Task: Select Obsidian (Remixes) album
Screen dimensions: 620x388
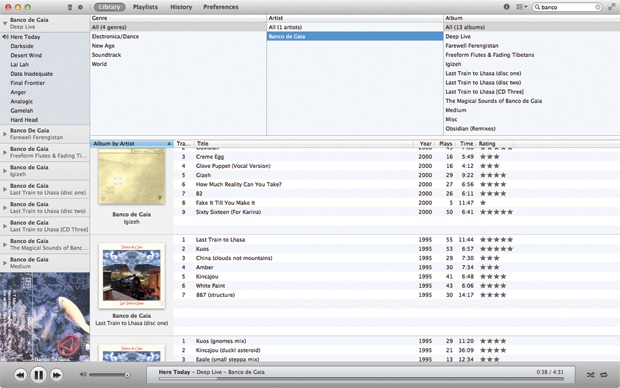Action: pyautogui.click(x=532, y=129)
